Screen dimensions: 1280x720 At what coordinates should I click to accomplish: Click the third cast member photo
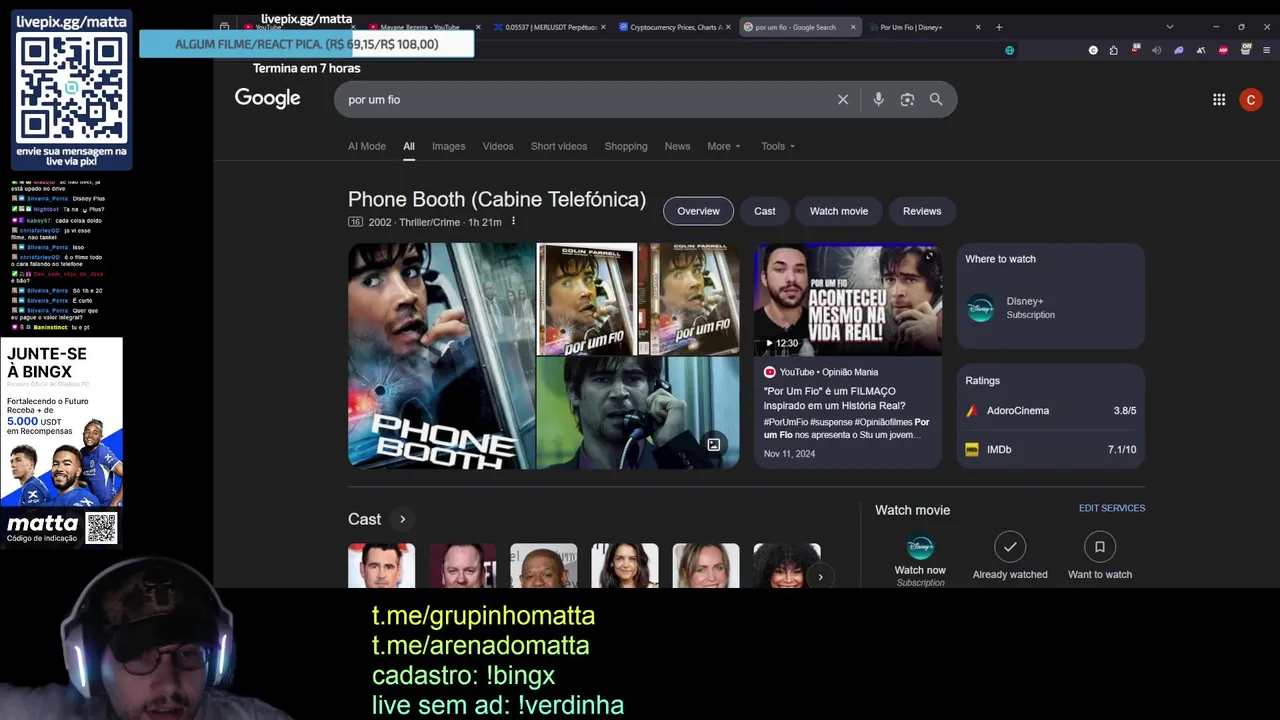point(544,565)
